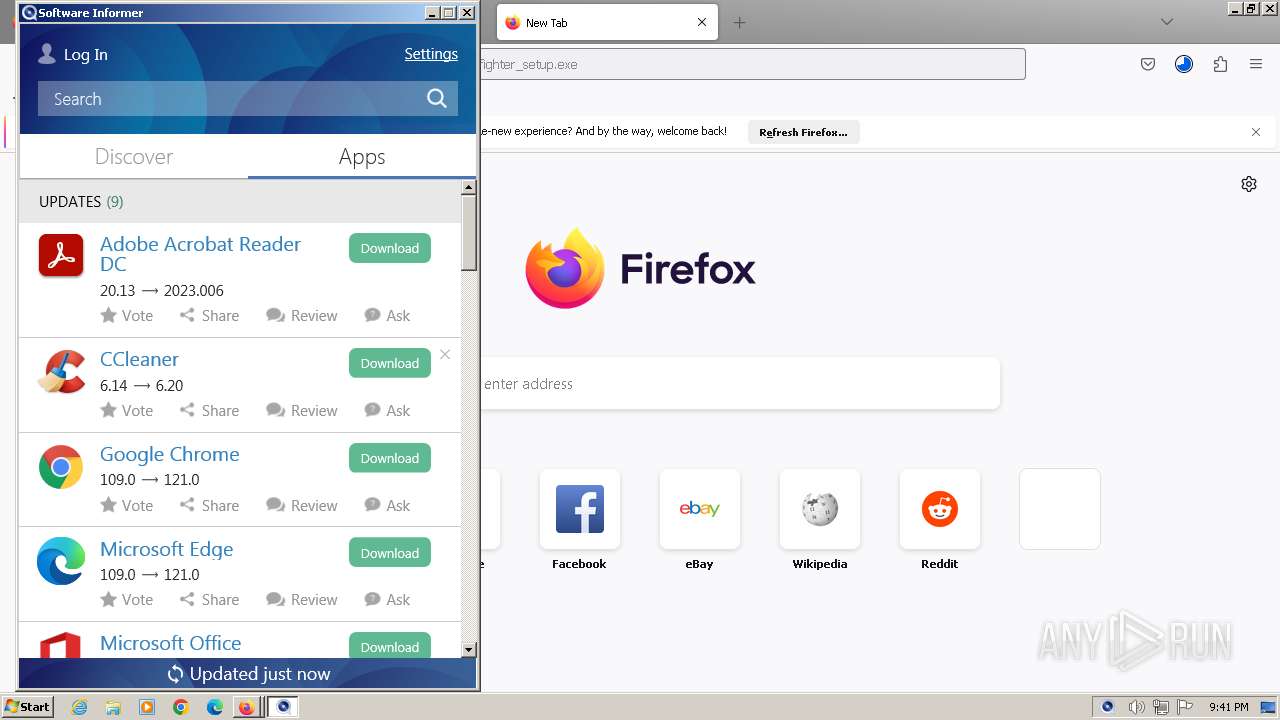Click the search magnifier icon in Software Informer
The image size is (1280, 720).
(437, 98)
